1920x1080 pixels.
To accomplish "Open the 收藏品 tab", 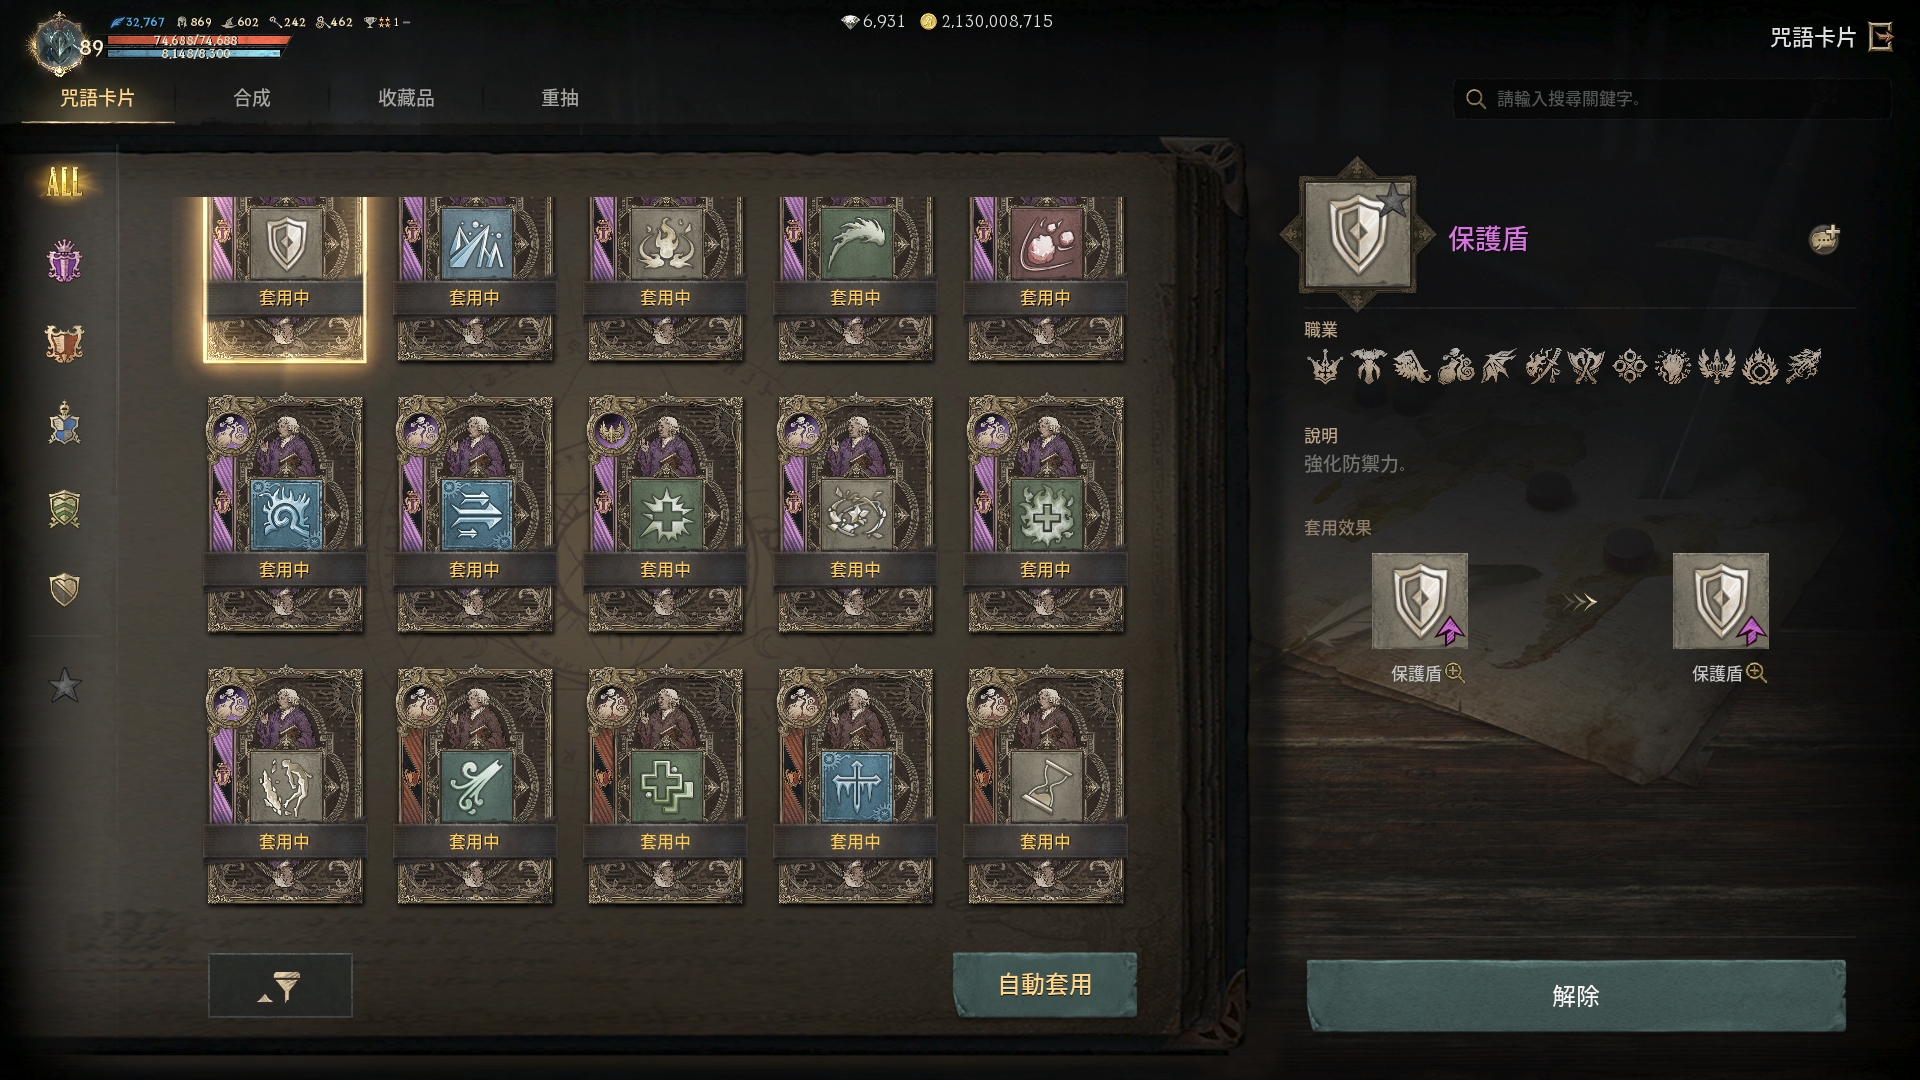I will (406, 98).
